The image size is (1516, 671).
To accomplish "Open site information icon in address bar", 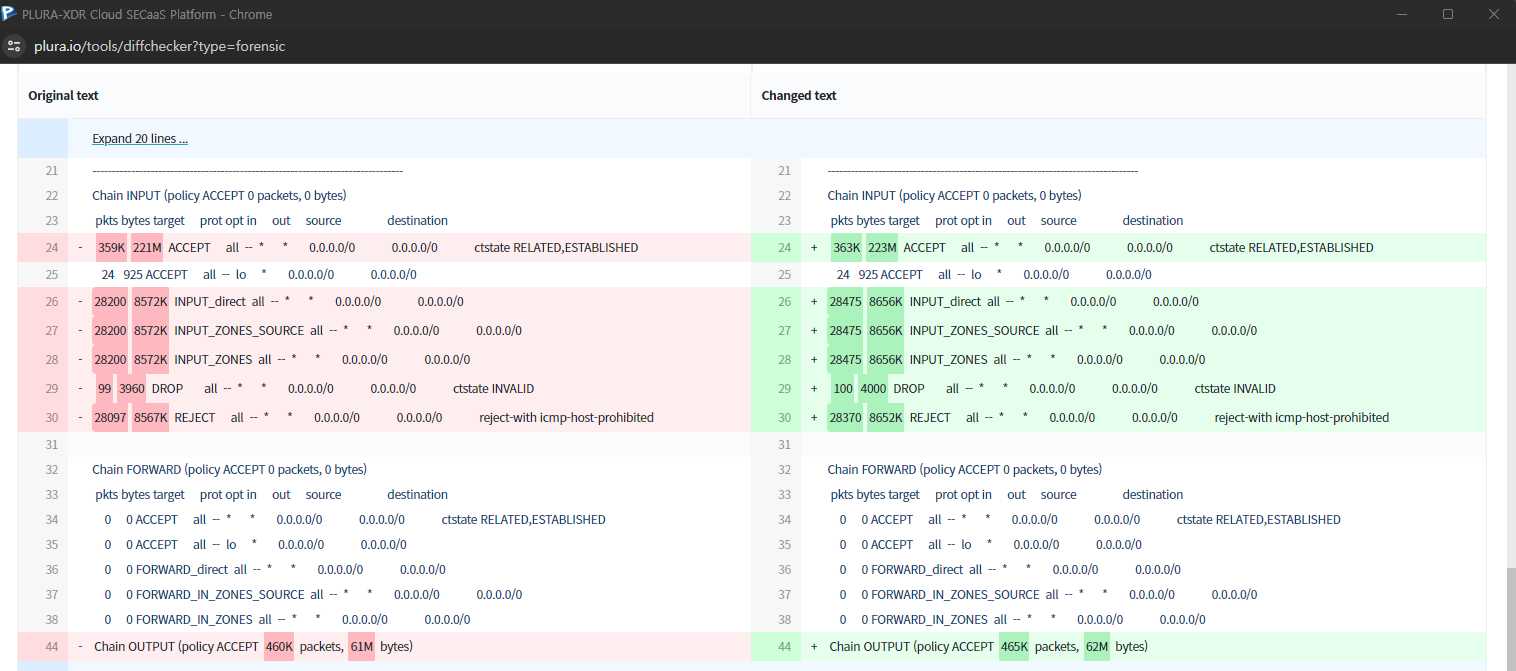I will (x=14, y=46).
